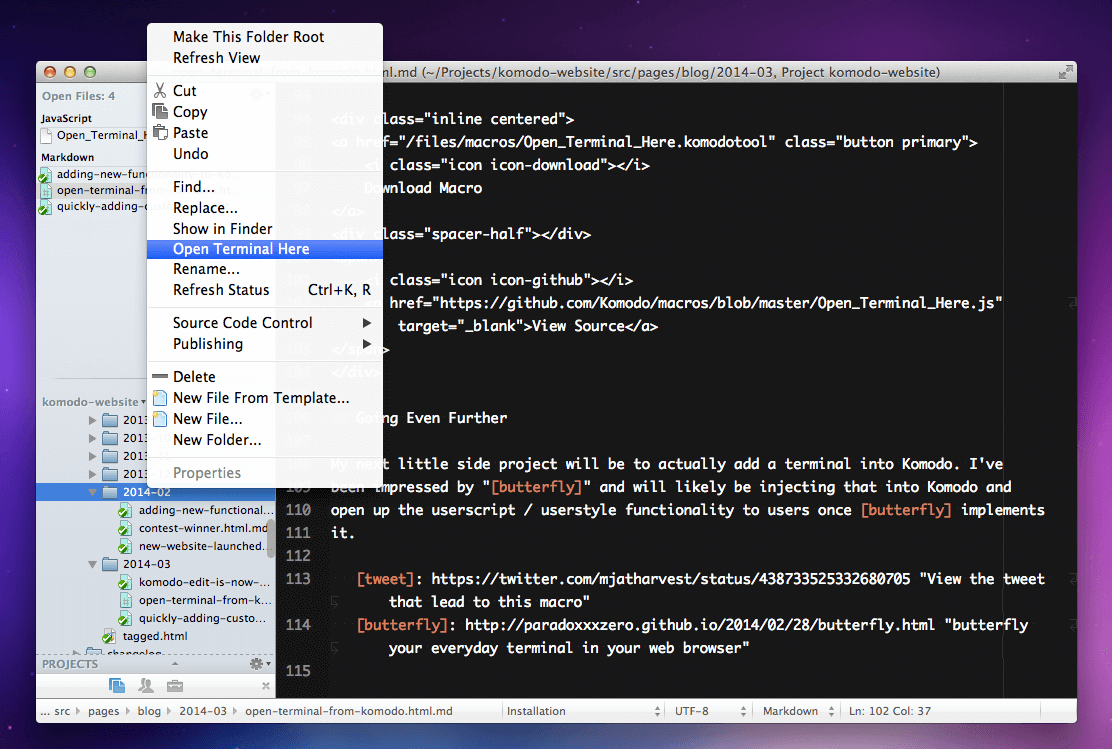Click the project tree vertical scrollbar thumb
The height and width of the screenshot is (749, 1112).
pos(271,539)
